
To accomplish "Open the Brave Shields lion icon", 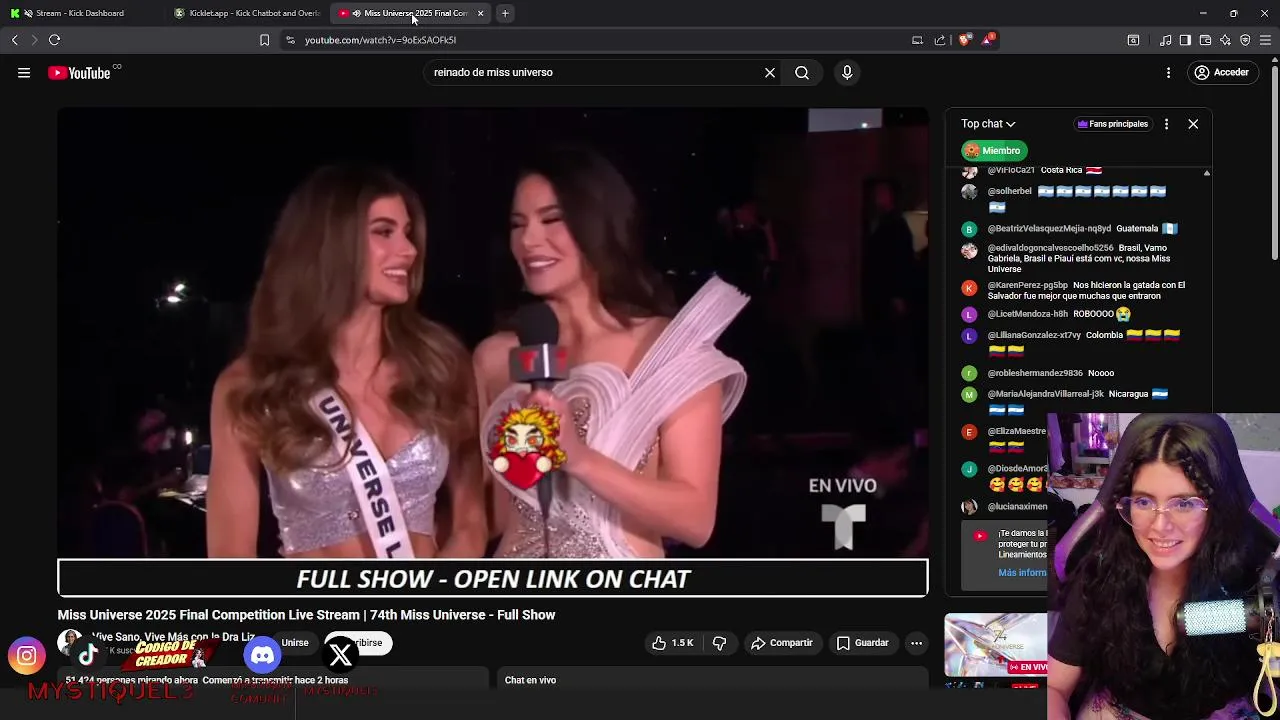I will pyautogui.click(x=964, y=40).
